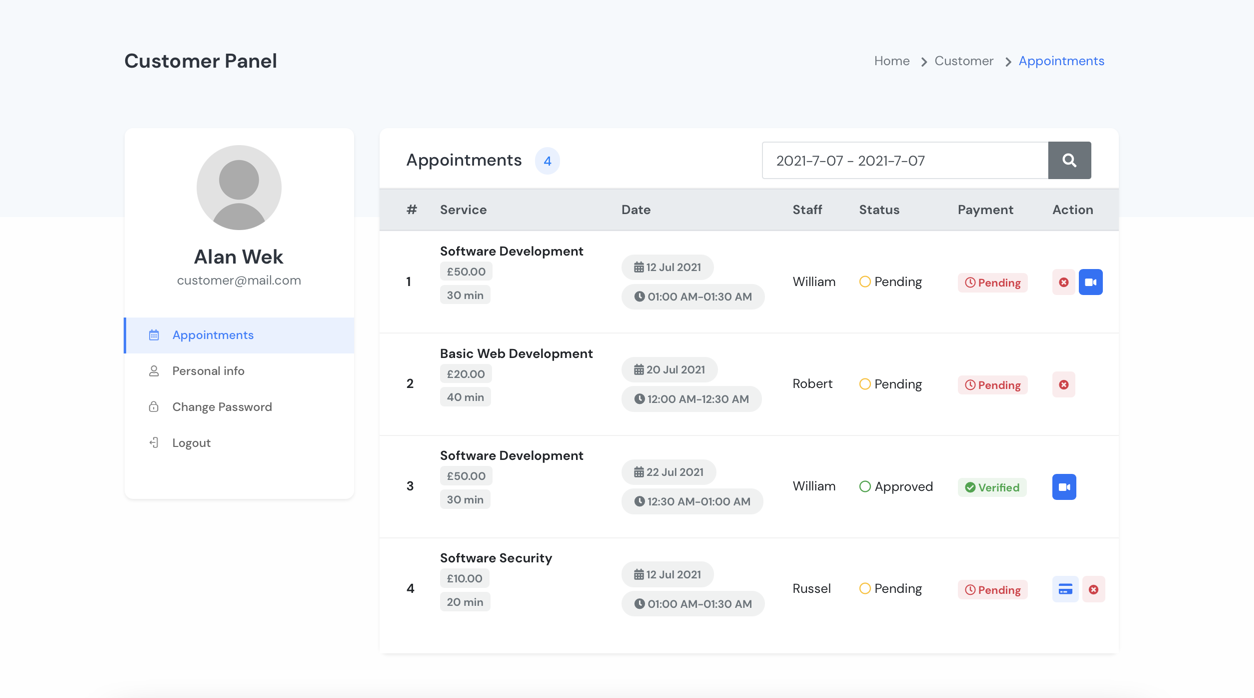Cancel the Software Security appointment
Viewport: 1254px width, 698px height.
(x=1093, y=590)
